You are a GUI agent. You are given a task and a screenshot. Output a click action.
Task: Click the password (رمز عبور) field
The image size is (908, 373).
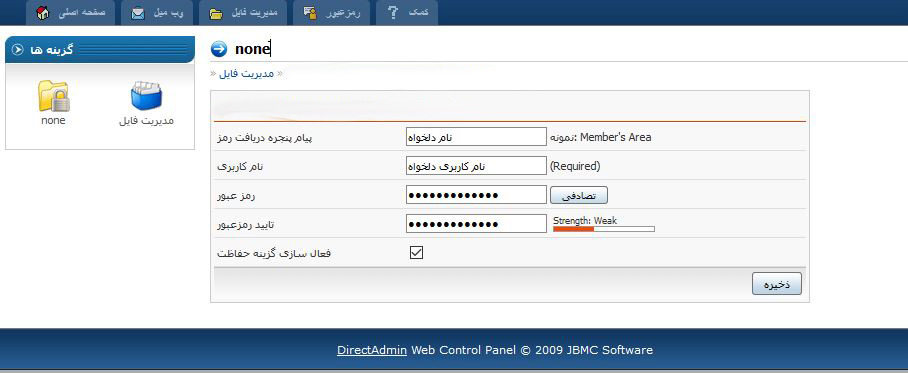[476, 195]
